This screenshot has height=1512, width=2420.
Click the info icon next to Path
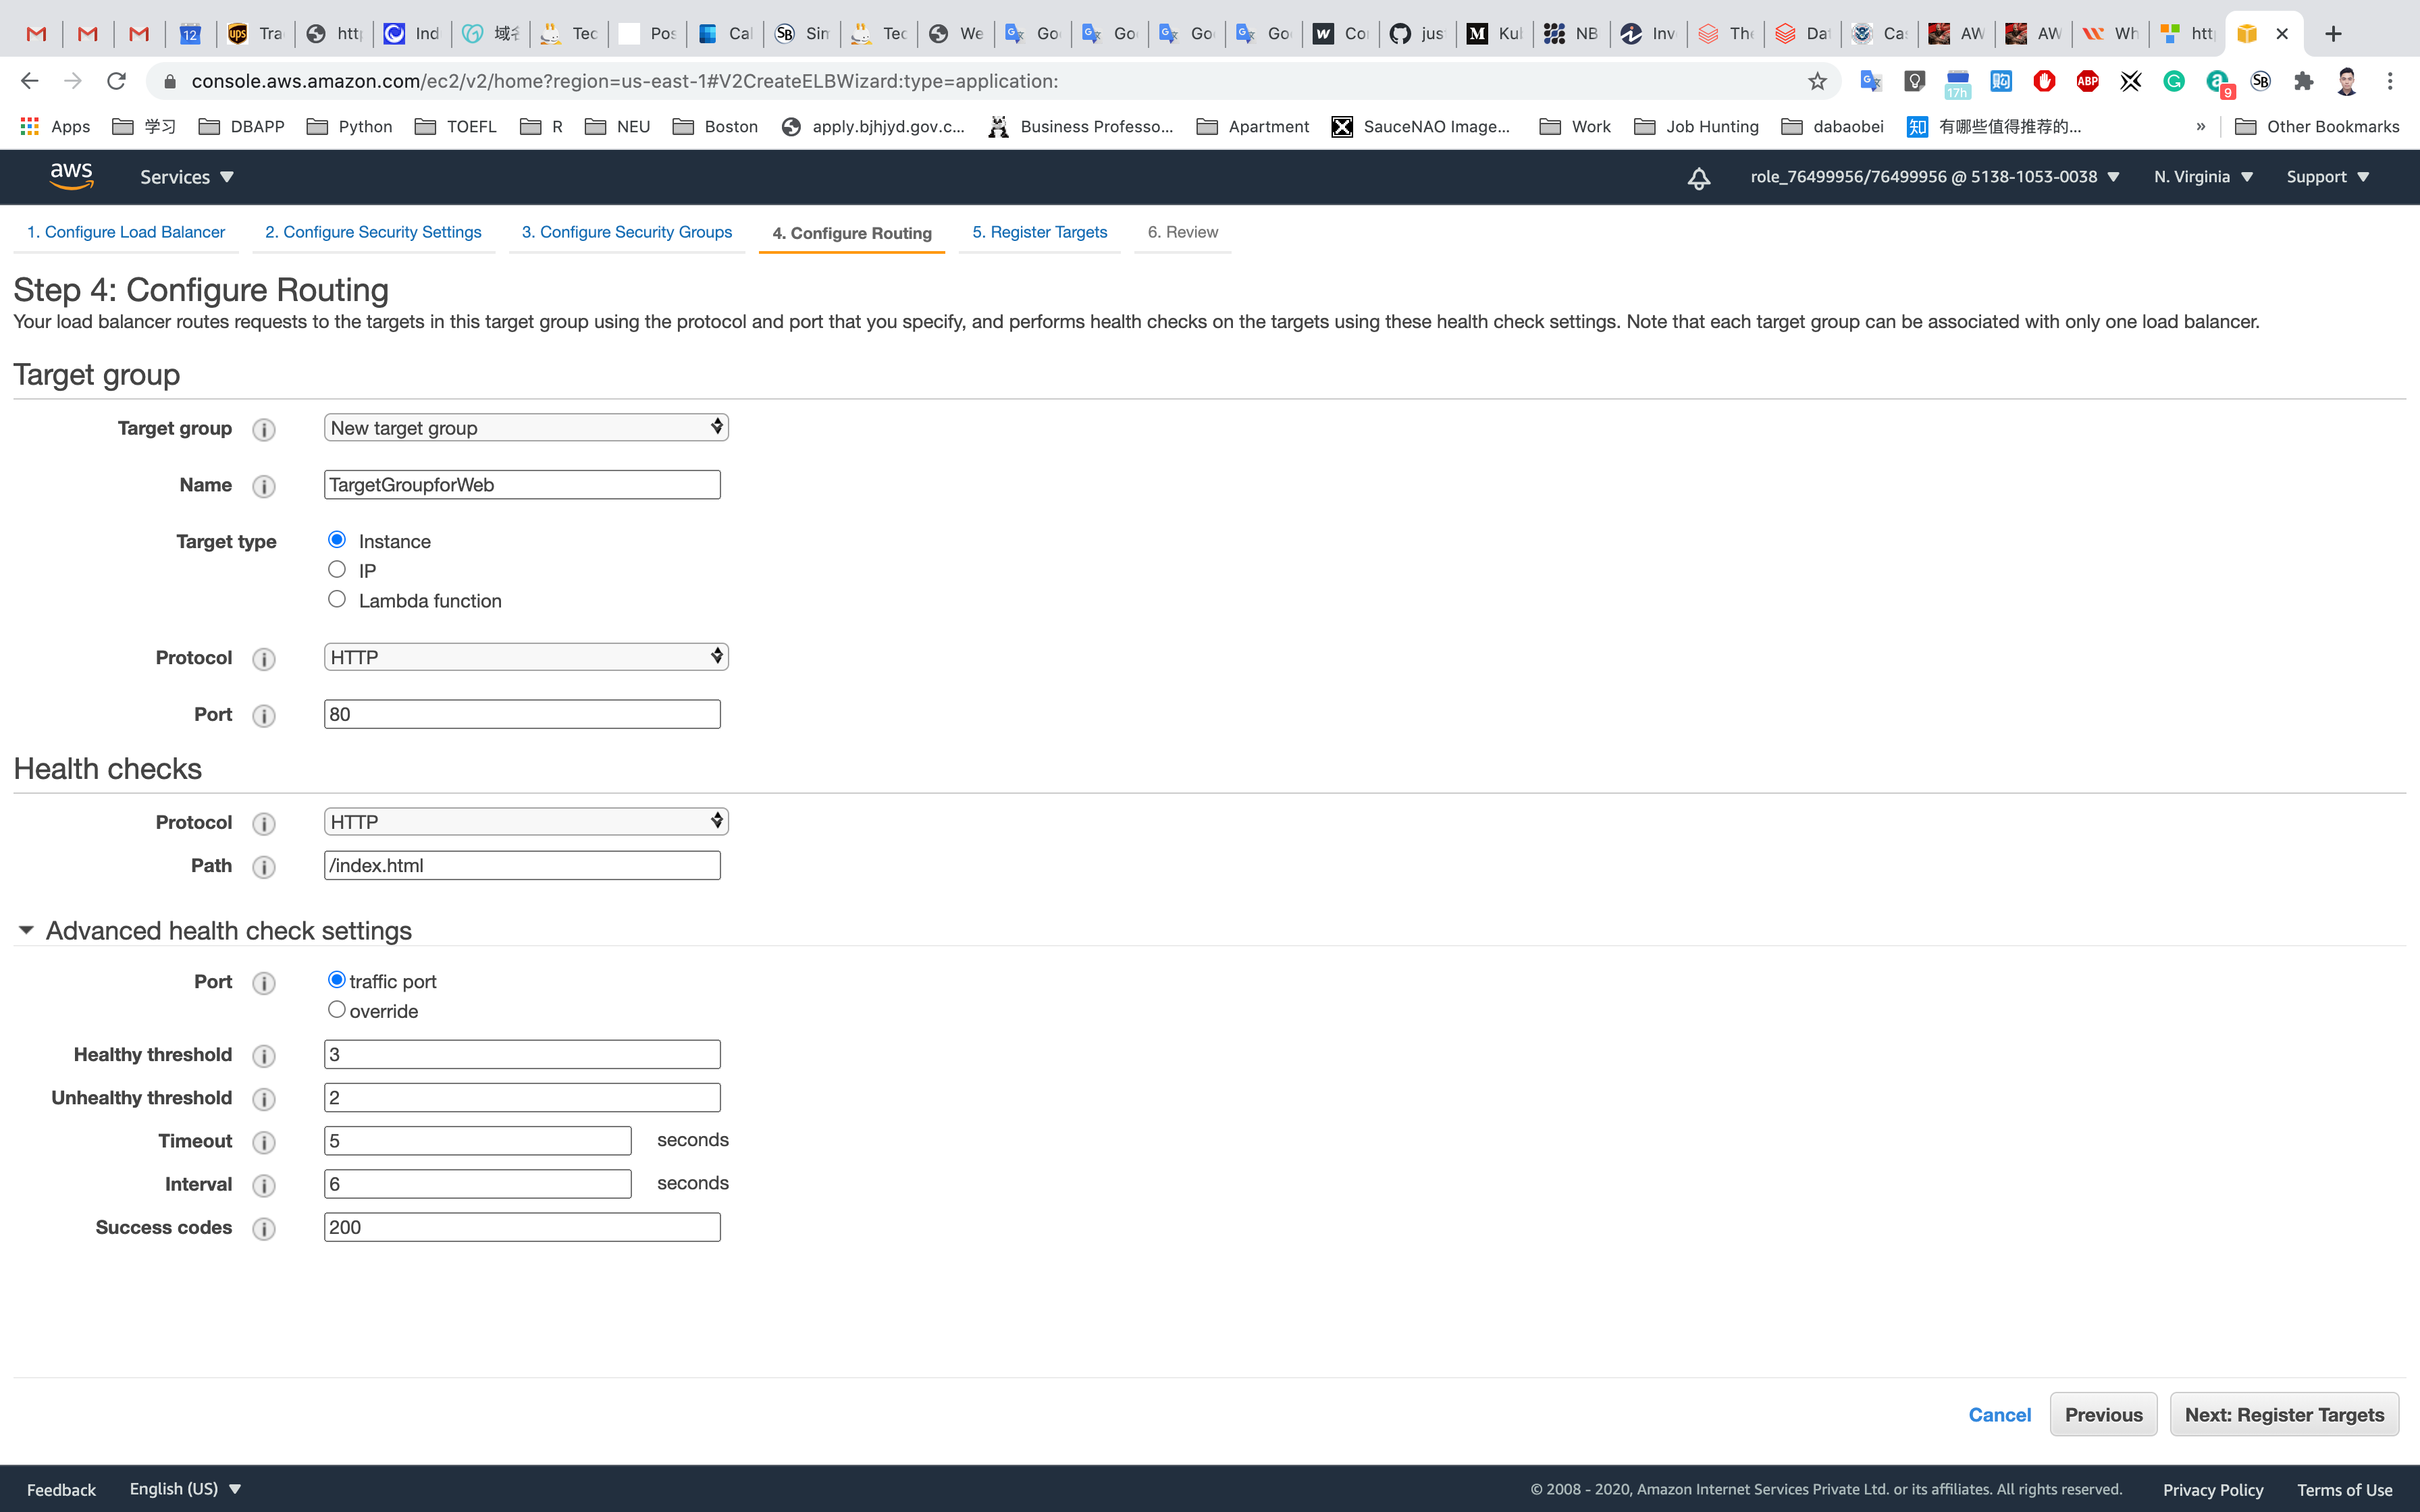(264, 867)
